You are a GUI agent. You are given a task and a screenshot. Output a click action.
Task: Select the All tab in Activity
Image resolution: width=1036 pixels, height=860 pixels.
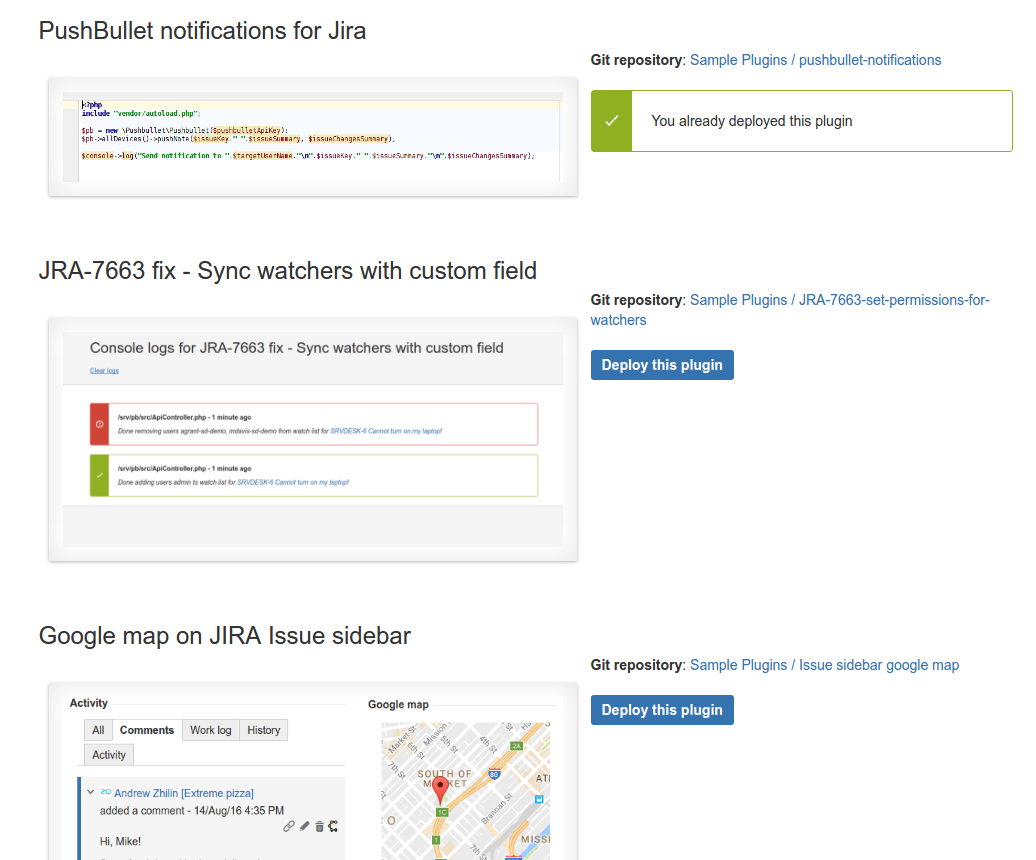click(x=98, y=730)
